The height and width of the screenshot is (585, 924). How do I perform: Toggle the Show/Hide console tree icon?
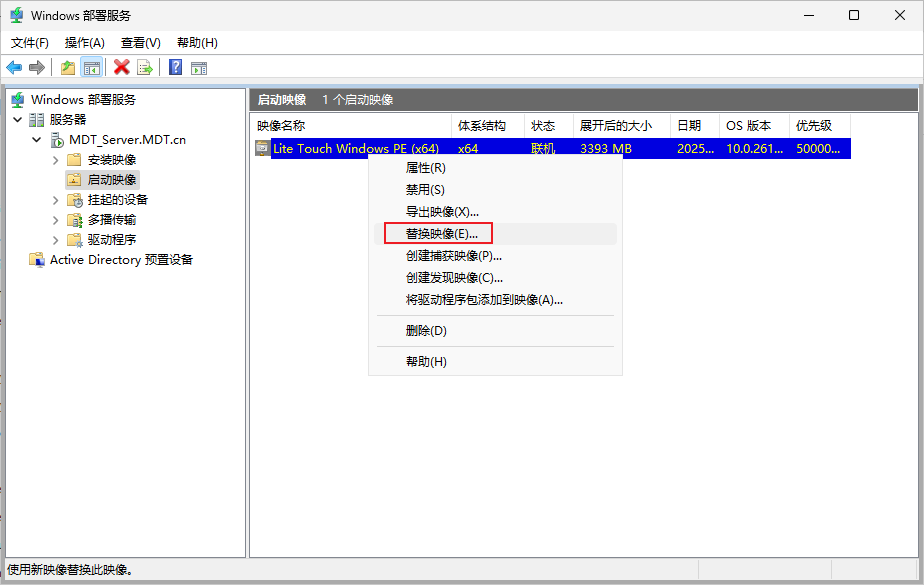(92, 67)
